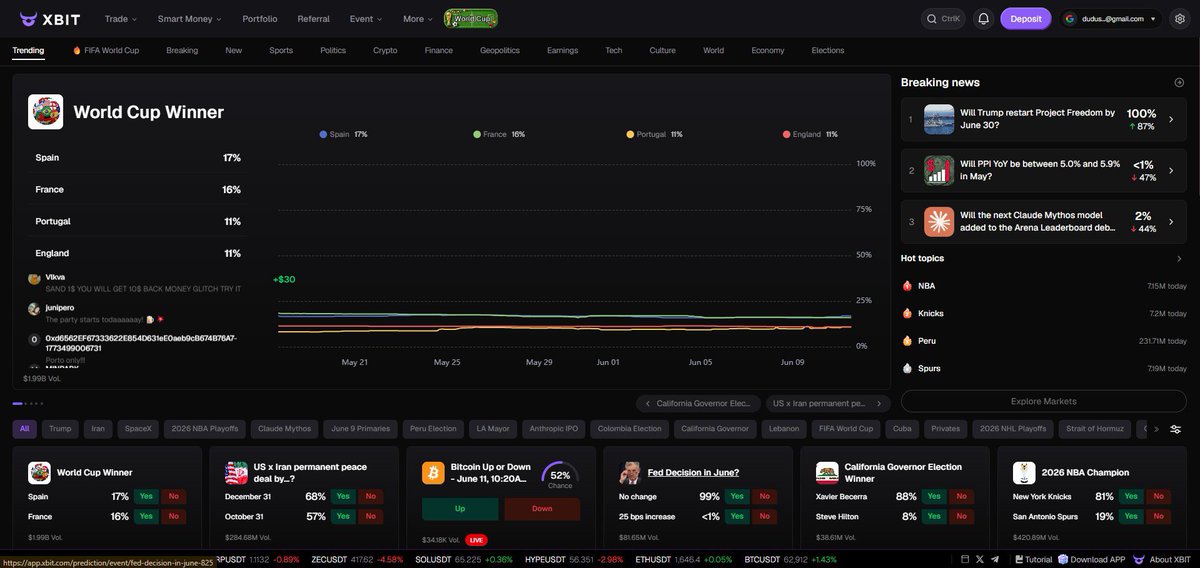The width and height of the screenshot is (1200, 568).
Task: Go to previous slide California Governor Elec...
Action: coord(698,403)
